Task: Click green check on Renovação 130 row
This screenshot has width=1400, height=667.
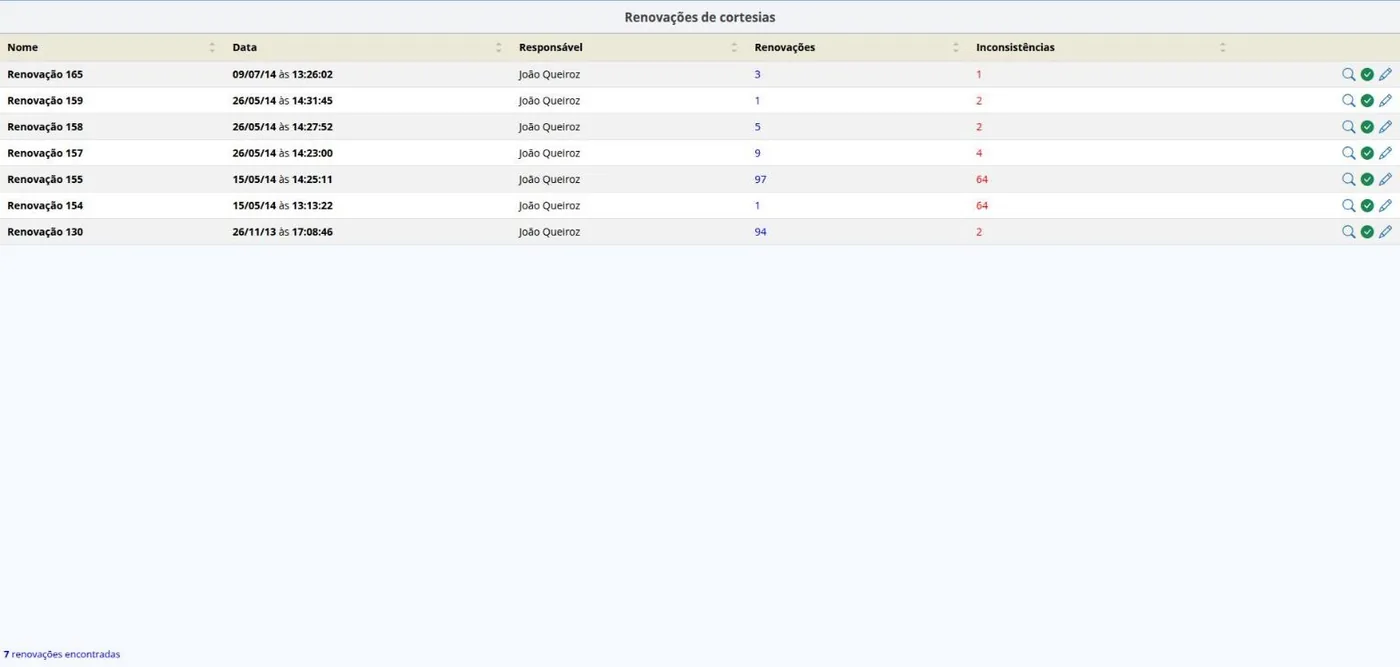Action: [x=1367, y=232]
